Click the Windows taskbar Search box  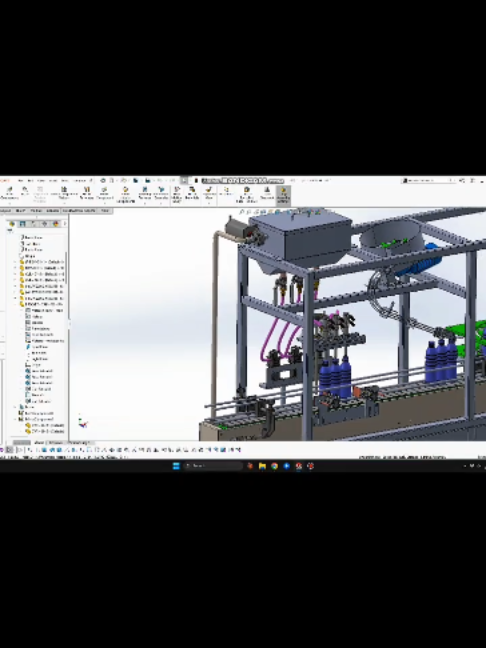pos(213,466)
